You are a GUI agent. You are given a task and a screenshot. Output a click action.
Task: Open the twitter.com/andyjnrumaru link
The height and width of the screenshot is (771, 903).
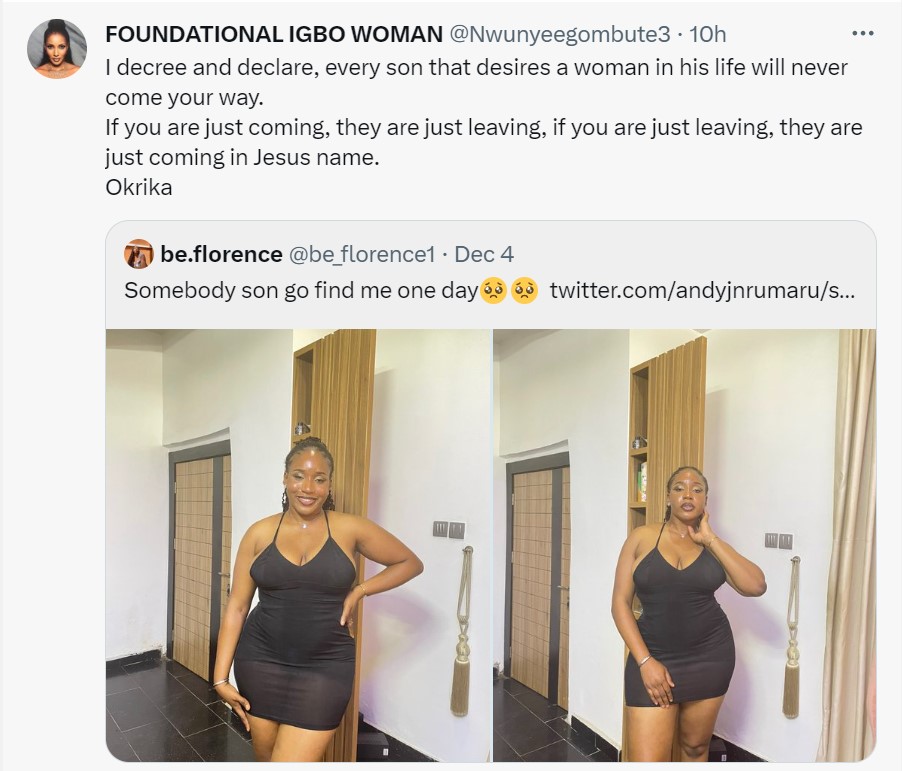tap(698, 291)
